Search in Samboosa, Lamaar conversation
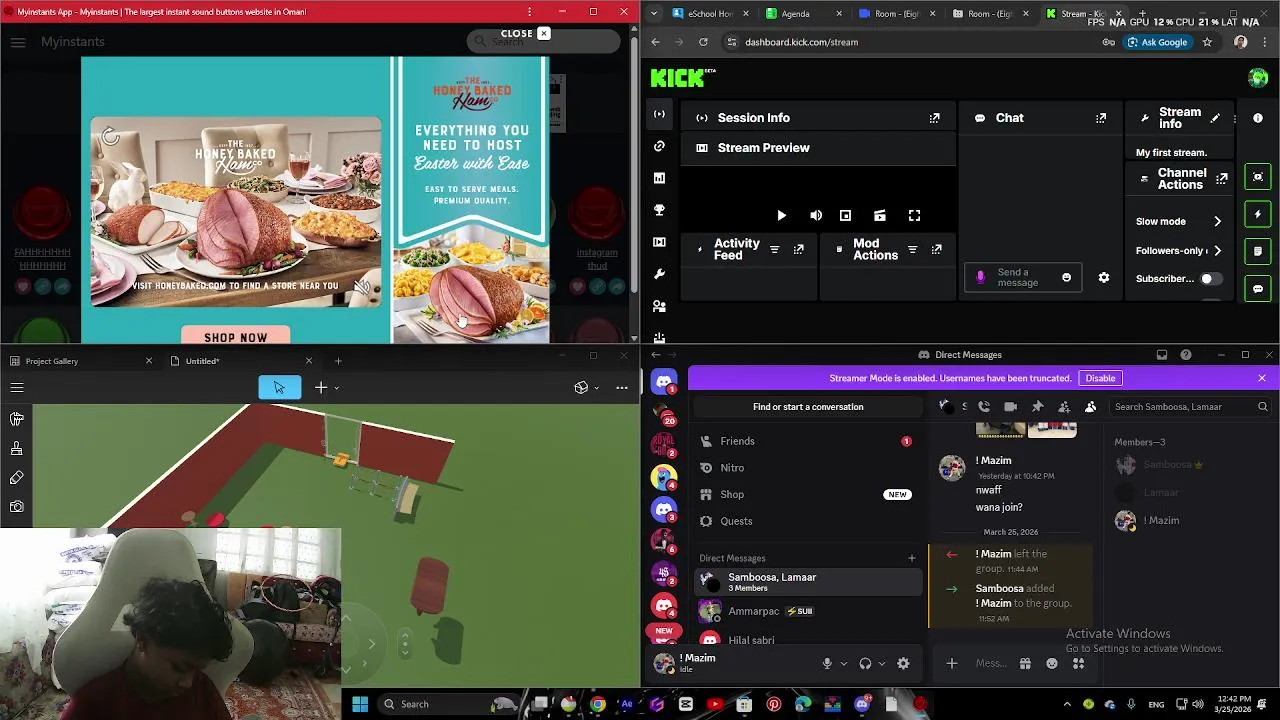Viewport: 1280px width, 720px height. pos(1190,407)
